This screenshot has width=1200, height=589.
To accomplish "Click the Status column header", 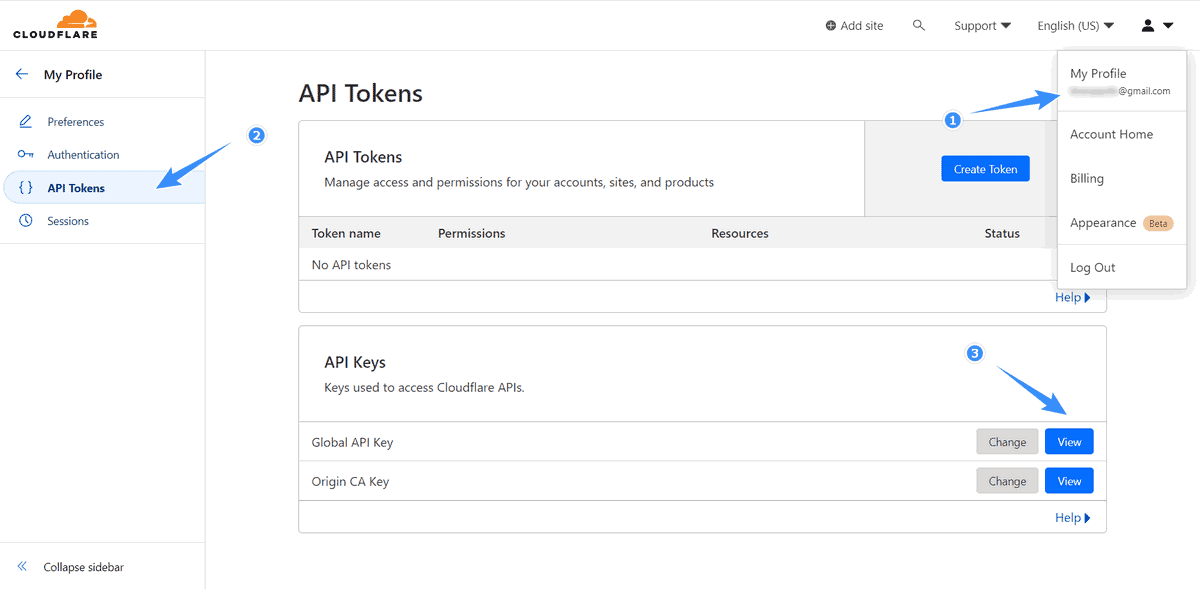I will [1002, 233].
